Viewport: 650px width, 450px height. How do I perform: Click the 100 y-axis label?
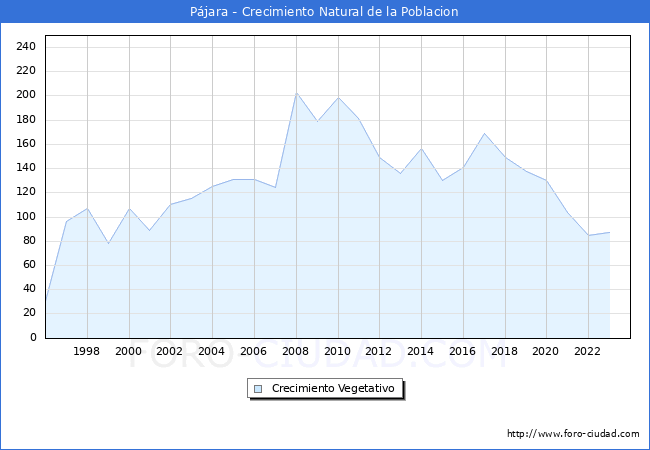point(27,217)
